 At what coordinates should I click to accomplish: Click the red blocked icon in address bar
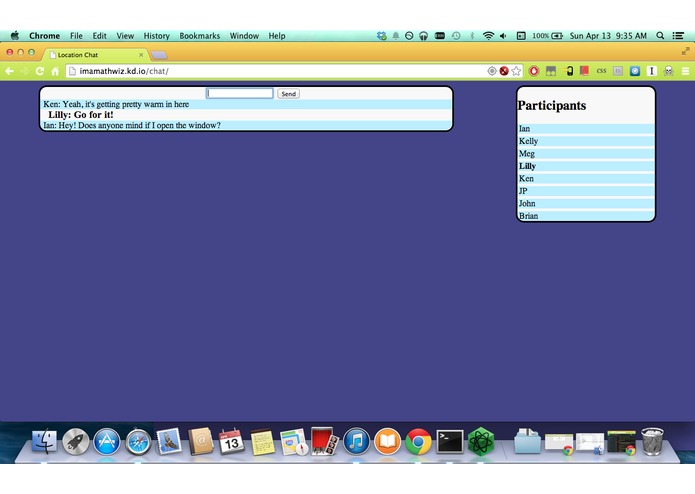point(504,71)
